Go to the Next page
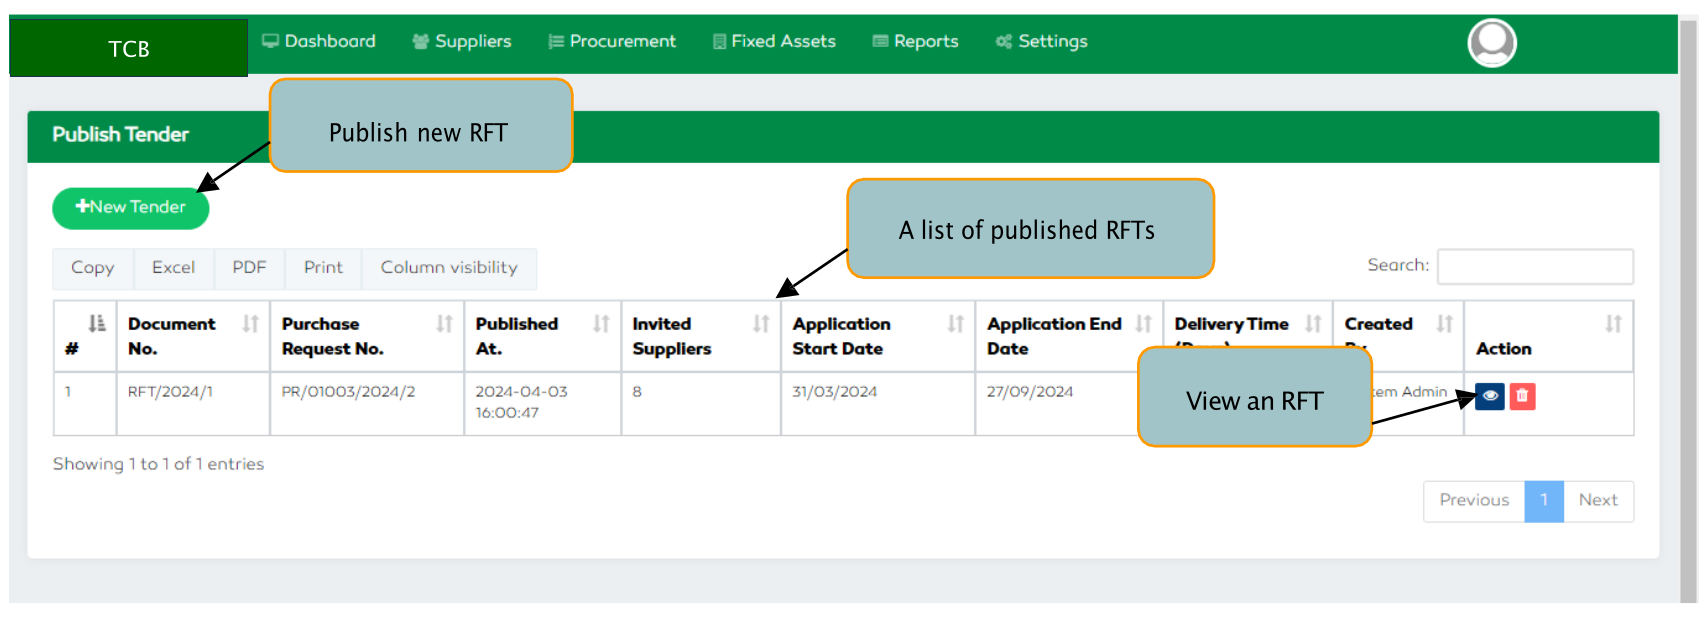 (x=1598, y=501)
